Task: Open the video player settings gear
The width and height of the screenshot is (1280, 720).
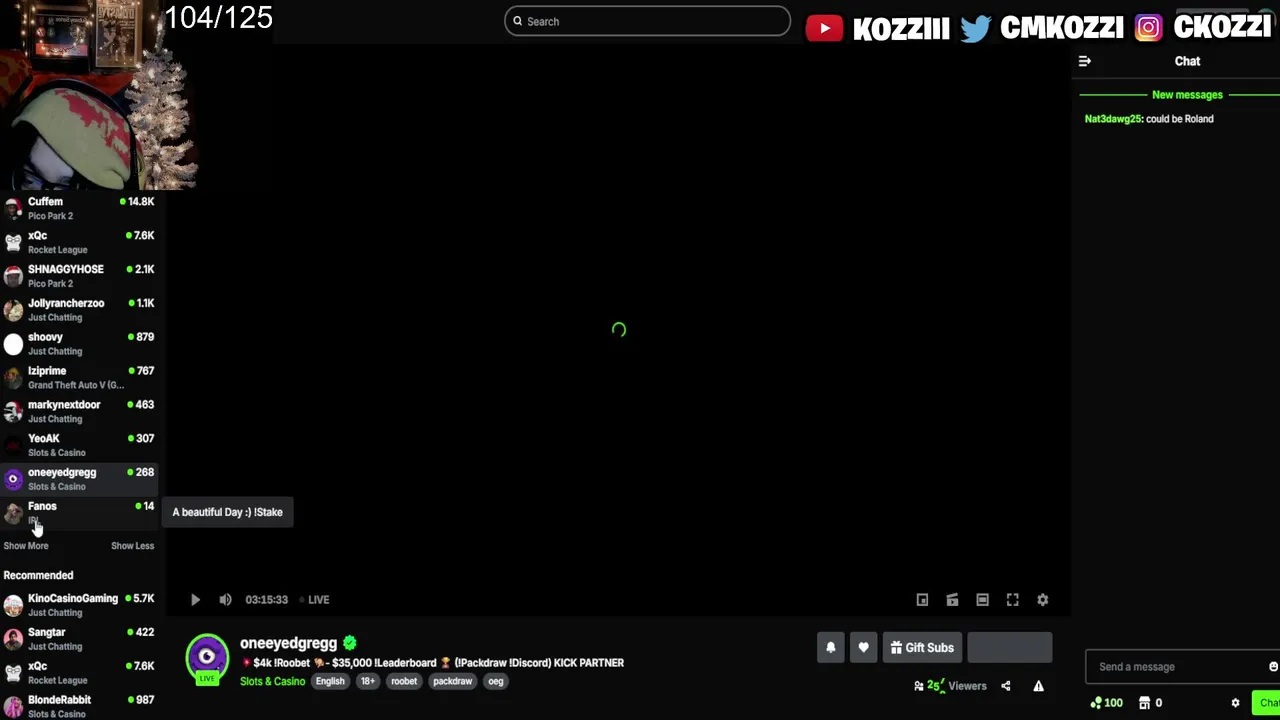Action: click(x=1042, y=600)
